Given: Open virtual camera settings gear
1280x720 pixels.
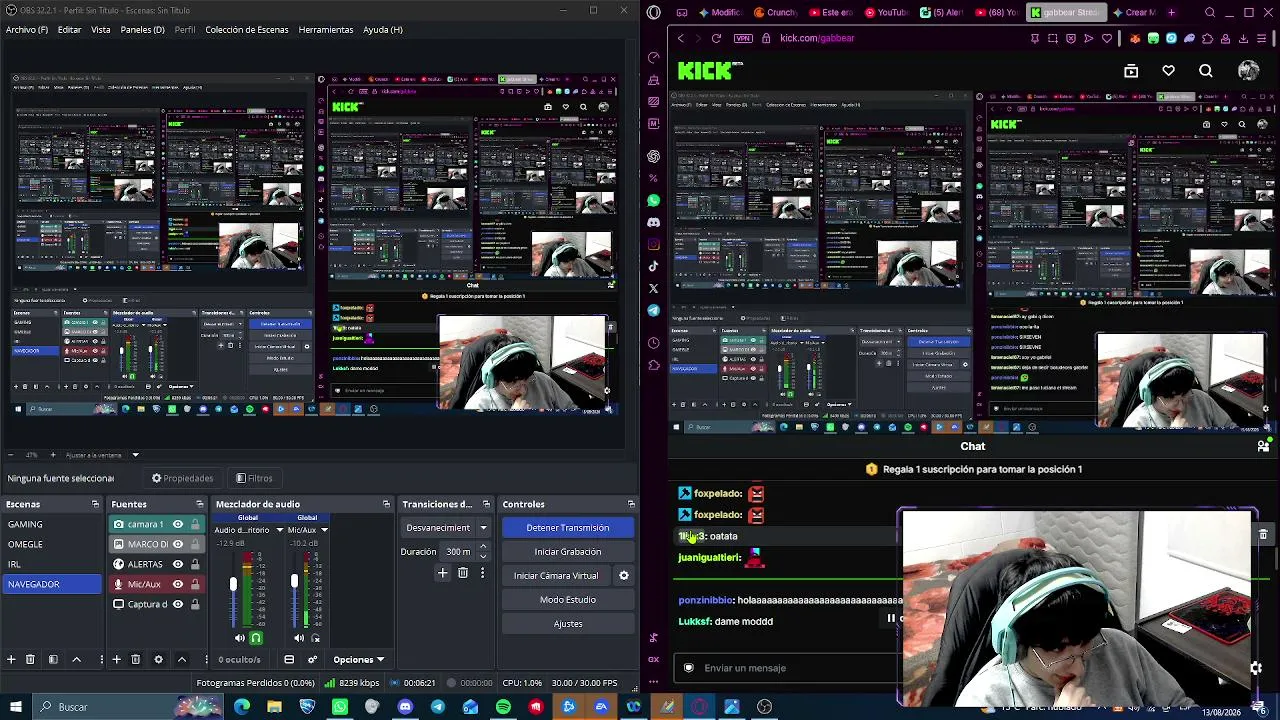Looking at the screenshot, I should tap(624, 576).
